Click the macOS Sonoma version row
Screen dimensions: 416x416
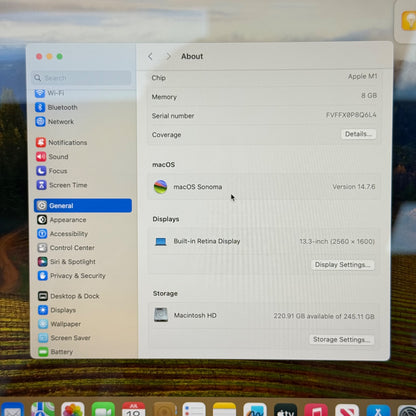pyautogui.click(x=264, y=187)
